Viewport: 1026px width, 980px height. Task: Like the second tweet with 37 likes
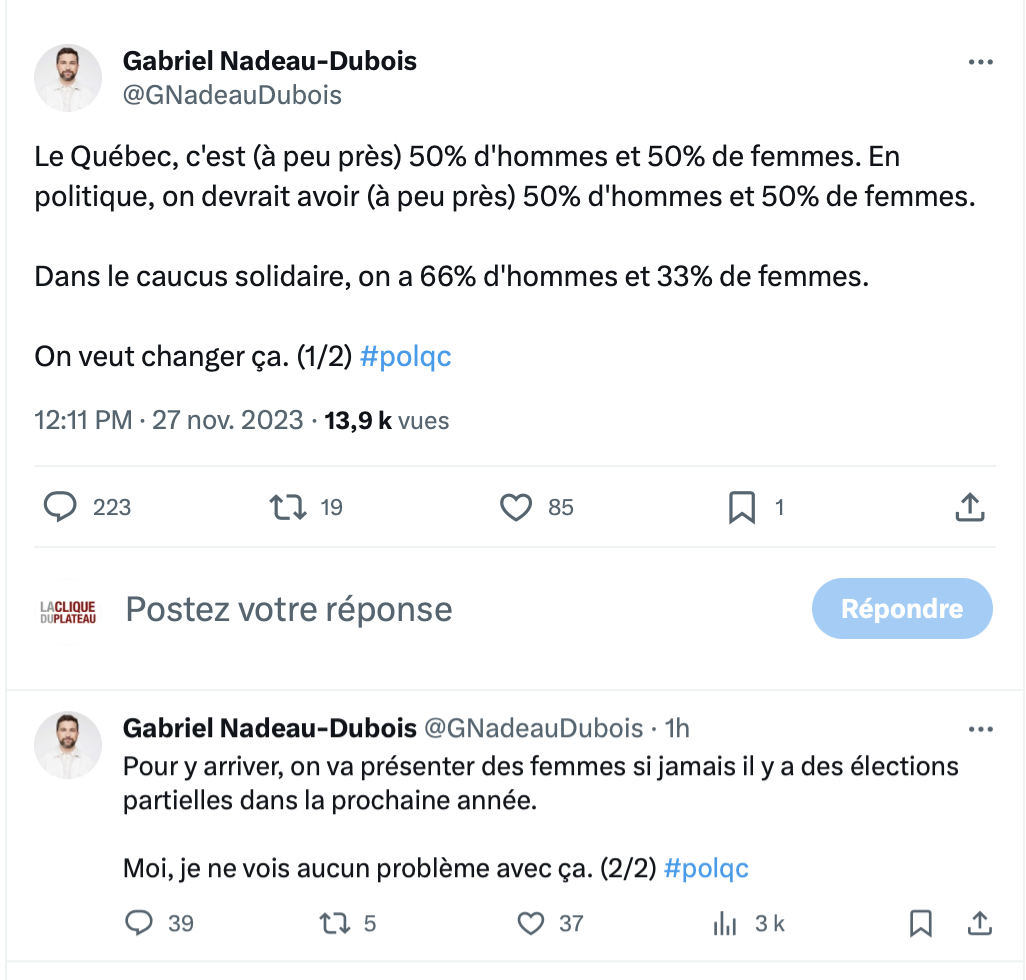click(x=531, y=923)
